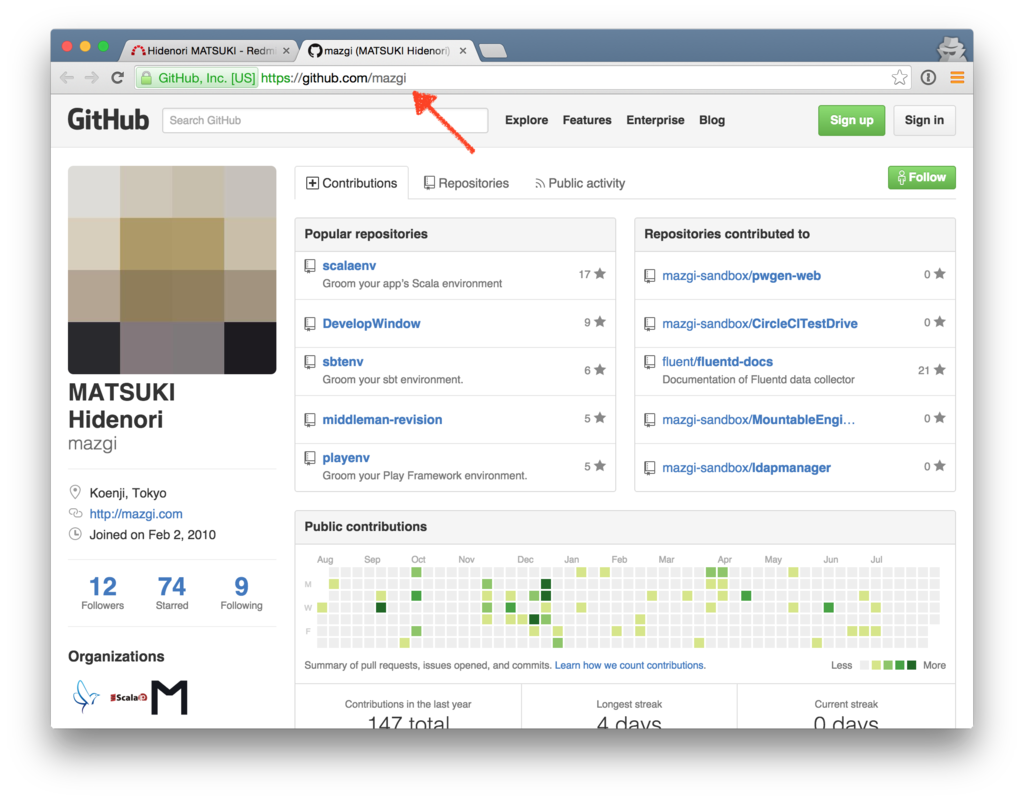This screenshot has width=1024, height=801.
Task: Open mazgi-sandbox/CircleCITestDrive repository
Action: point(760,324)
